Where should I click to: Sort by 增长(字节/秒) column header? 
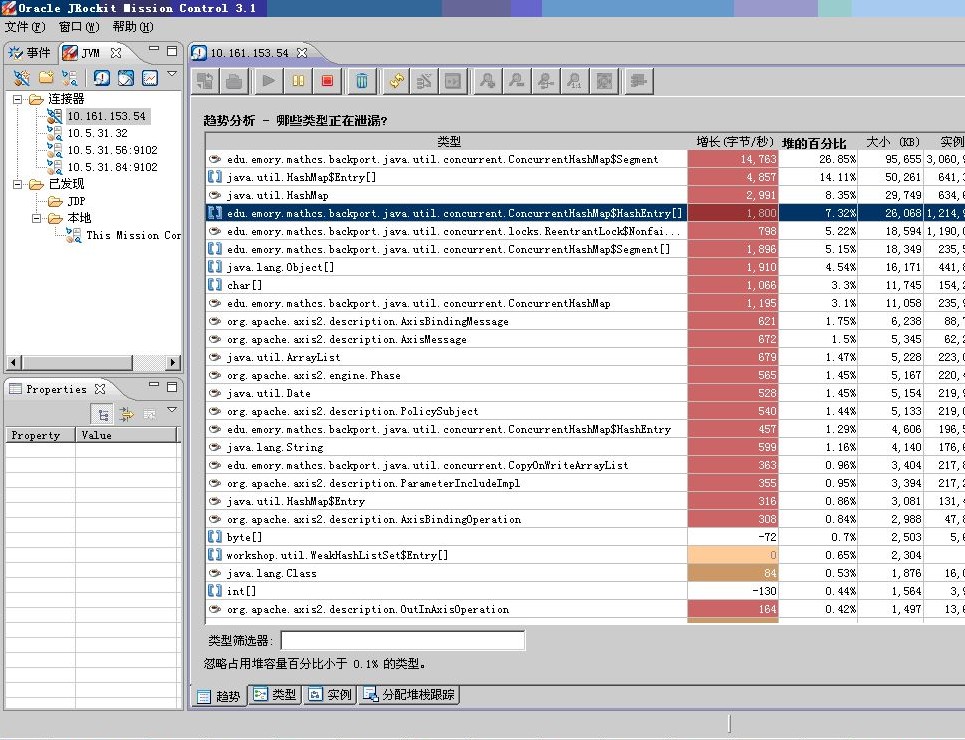coord(734,142)
